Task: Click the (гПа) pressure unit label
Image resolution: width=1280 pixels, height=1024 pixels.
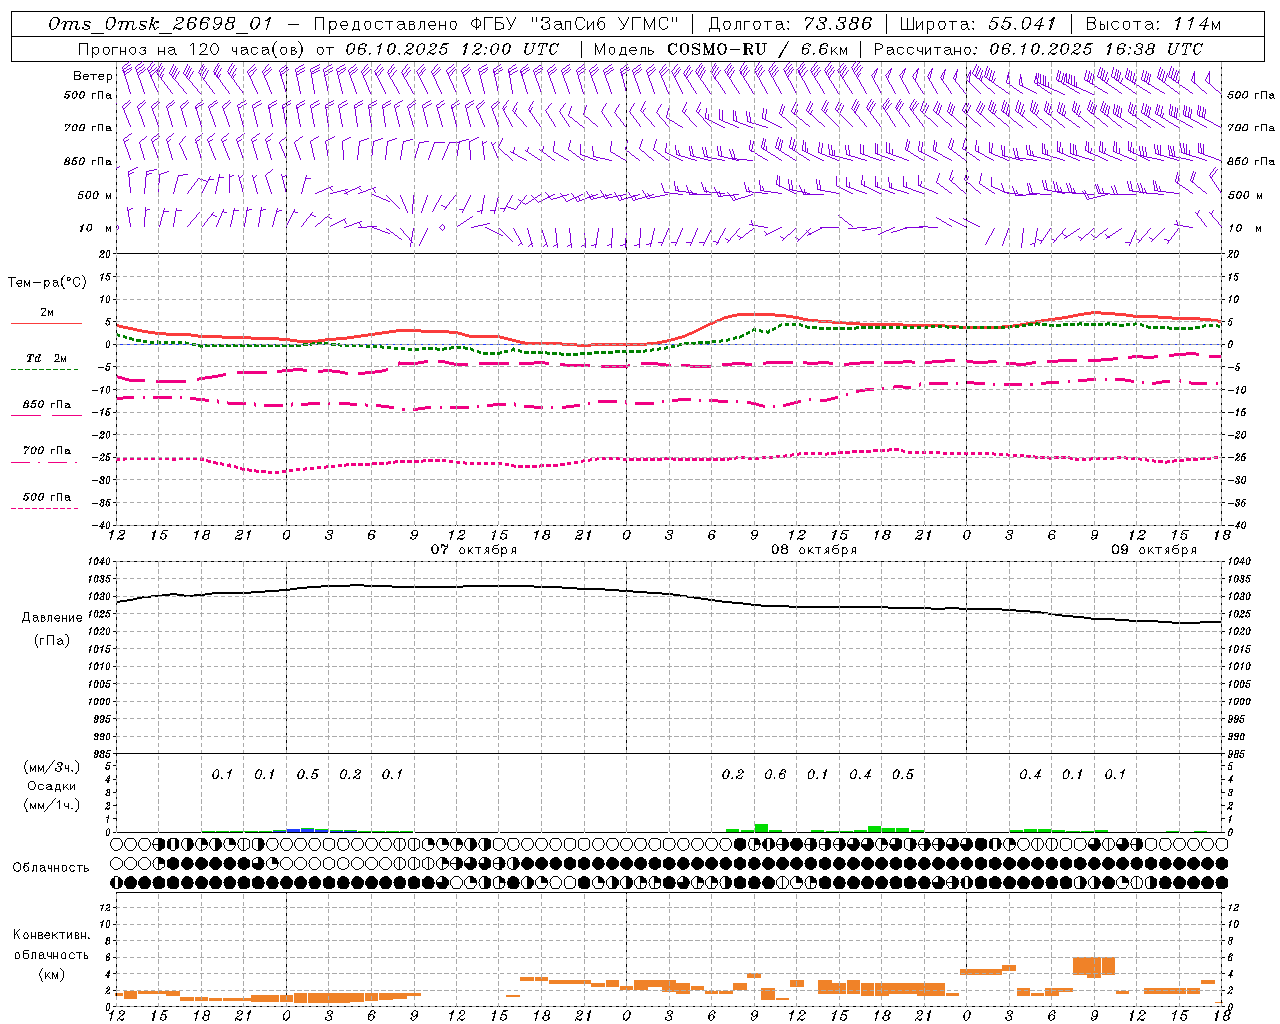Action: point(52,640)
